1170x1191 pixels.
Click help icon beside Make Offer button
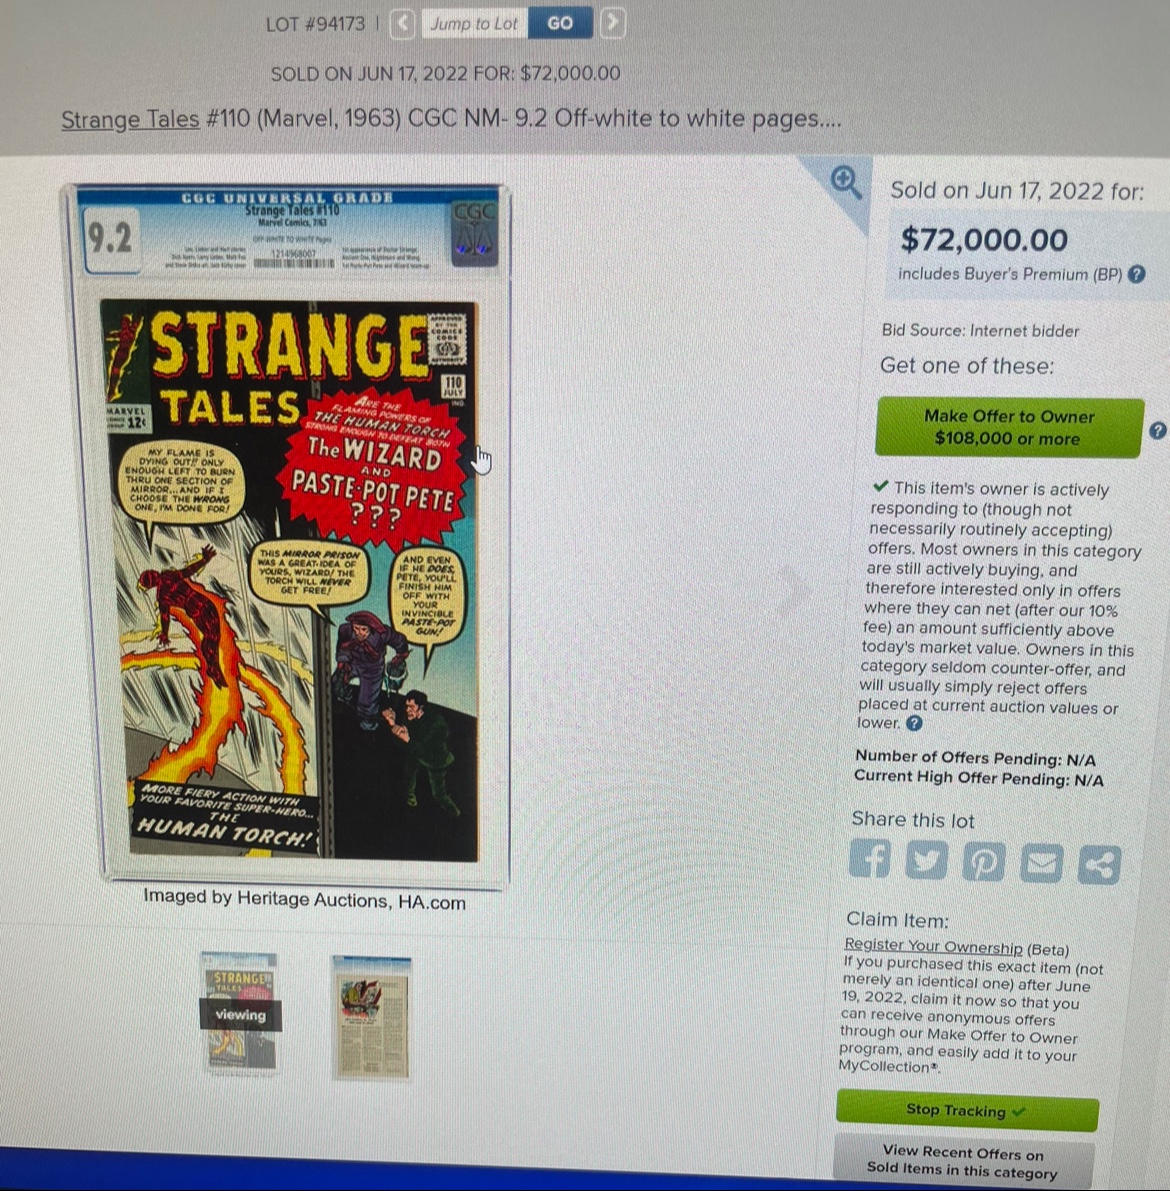click(x=1157, y=431)
